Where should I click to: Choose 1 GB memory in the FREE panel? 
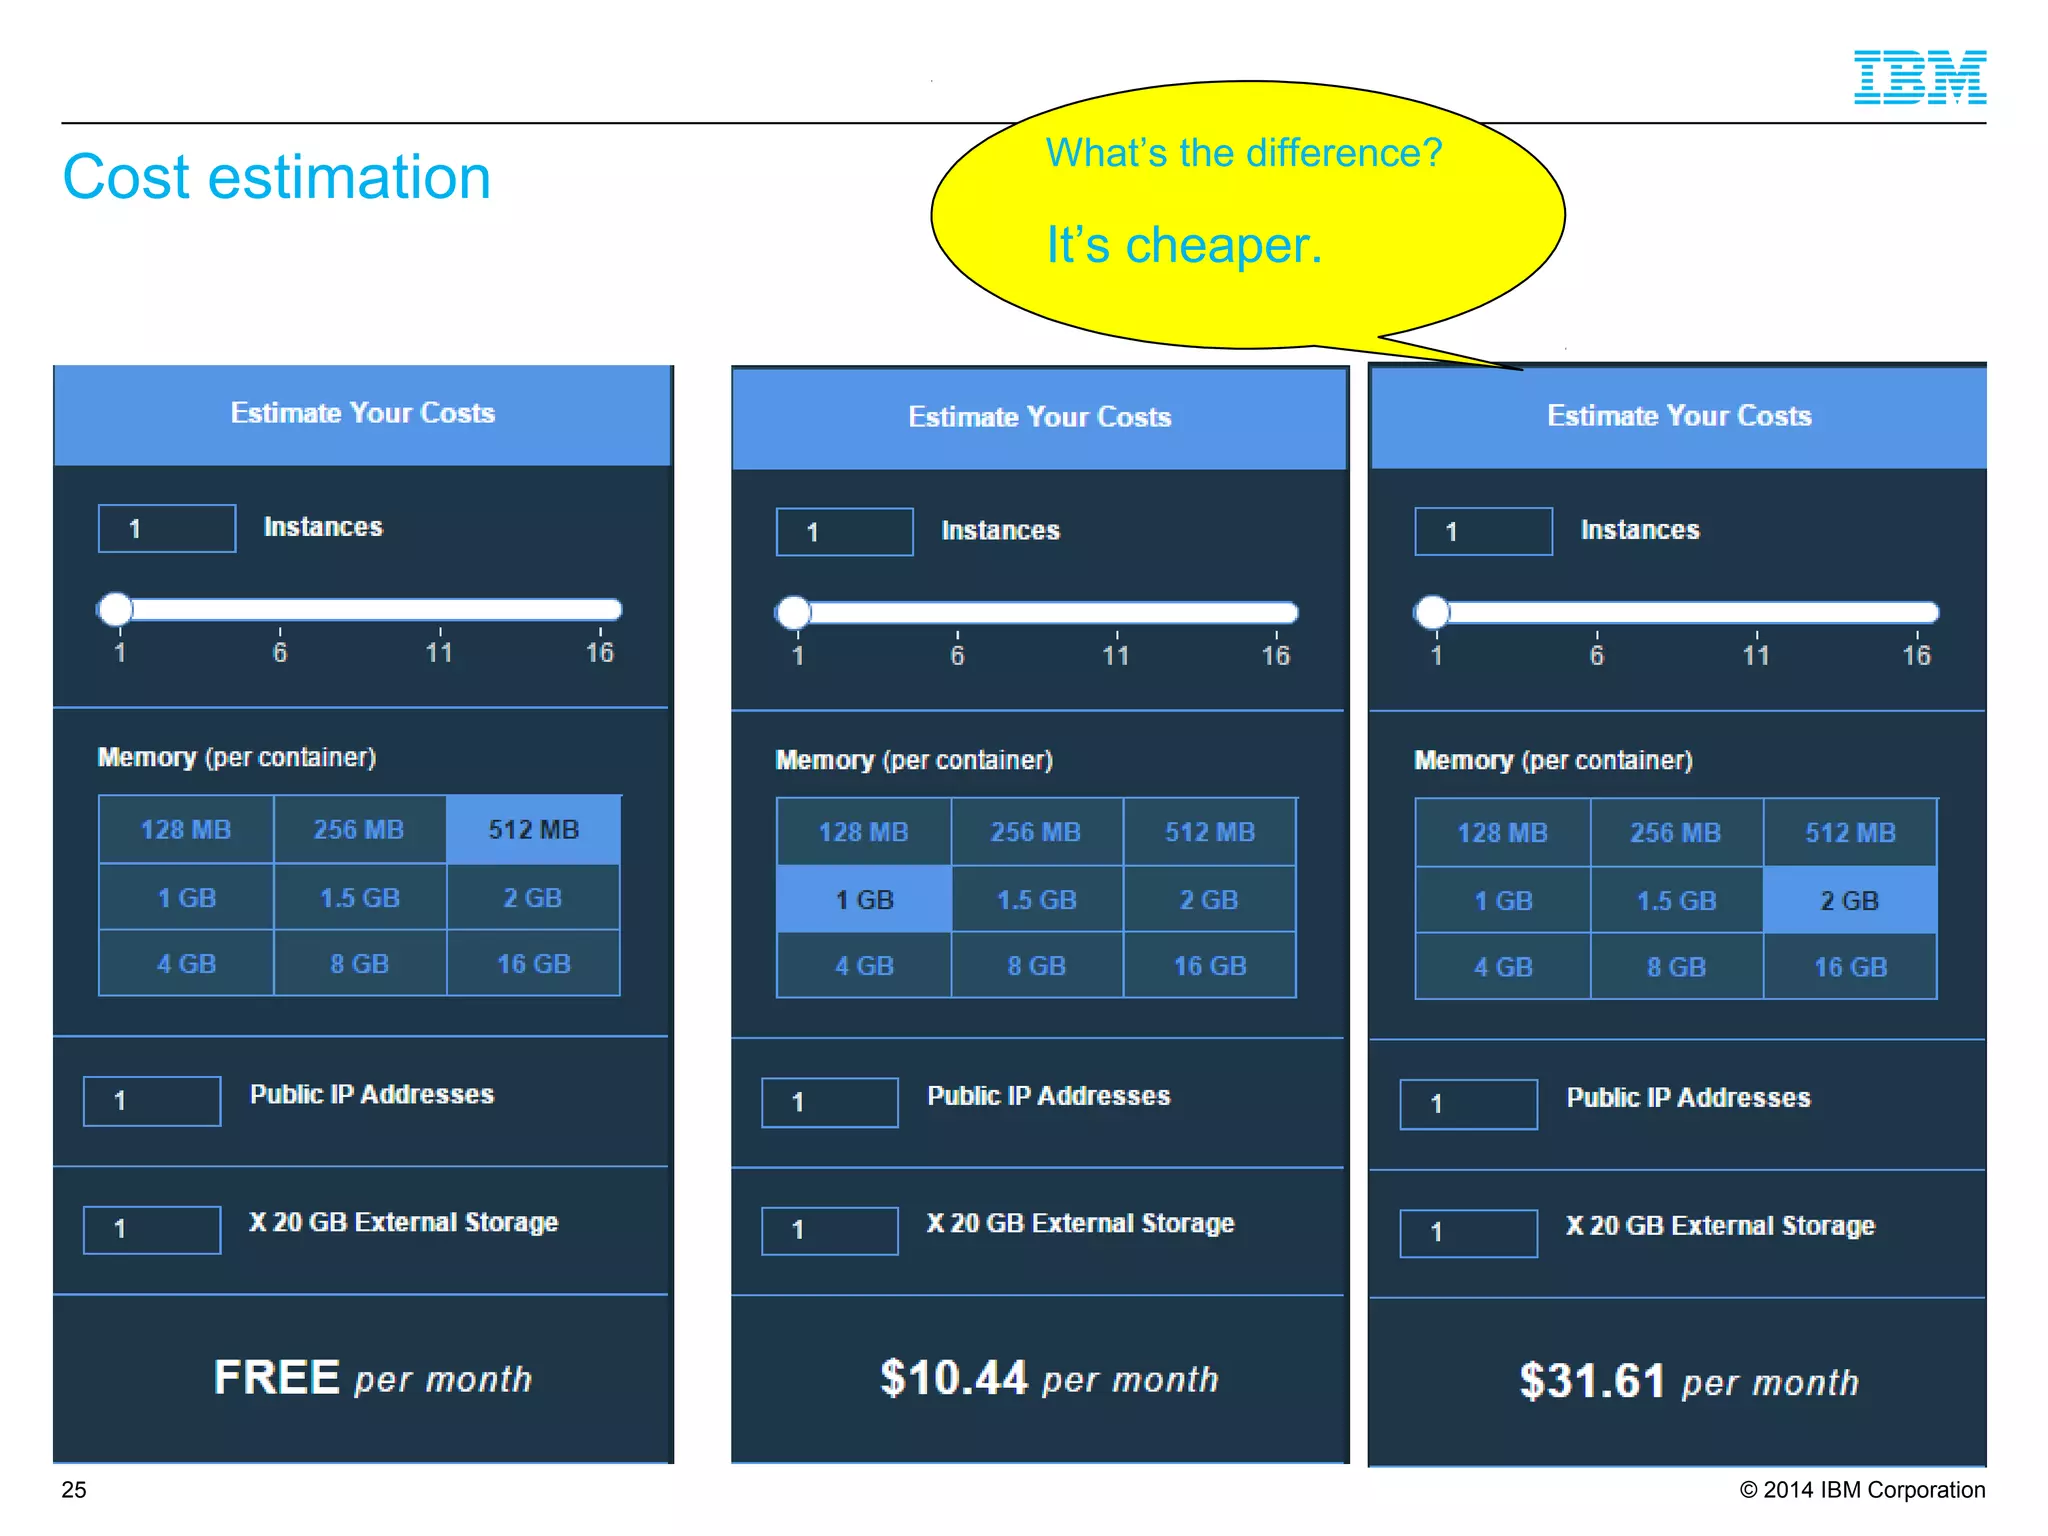[x=186, y=898]
